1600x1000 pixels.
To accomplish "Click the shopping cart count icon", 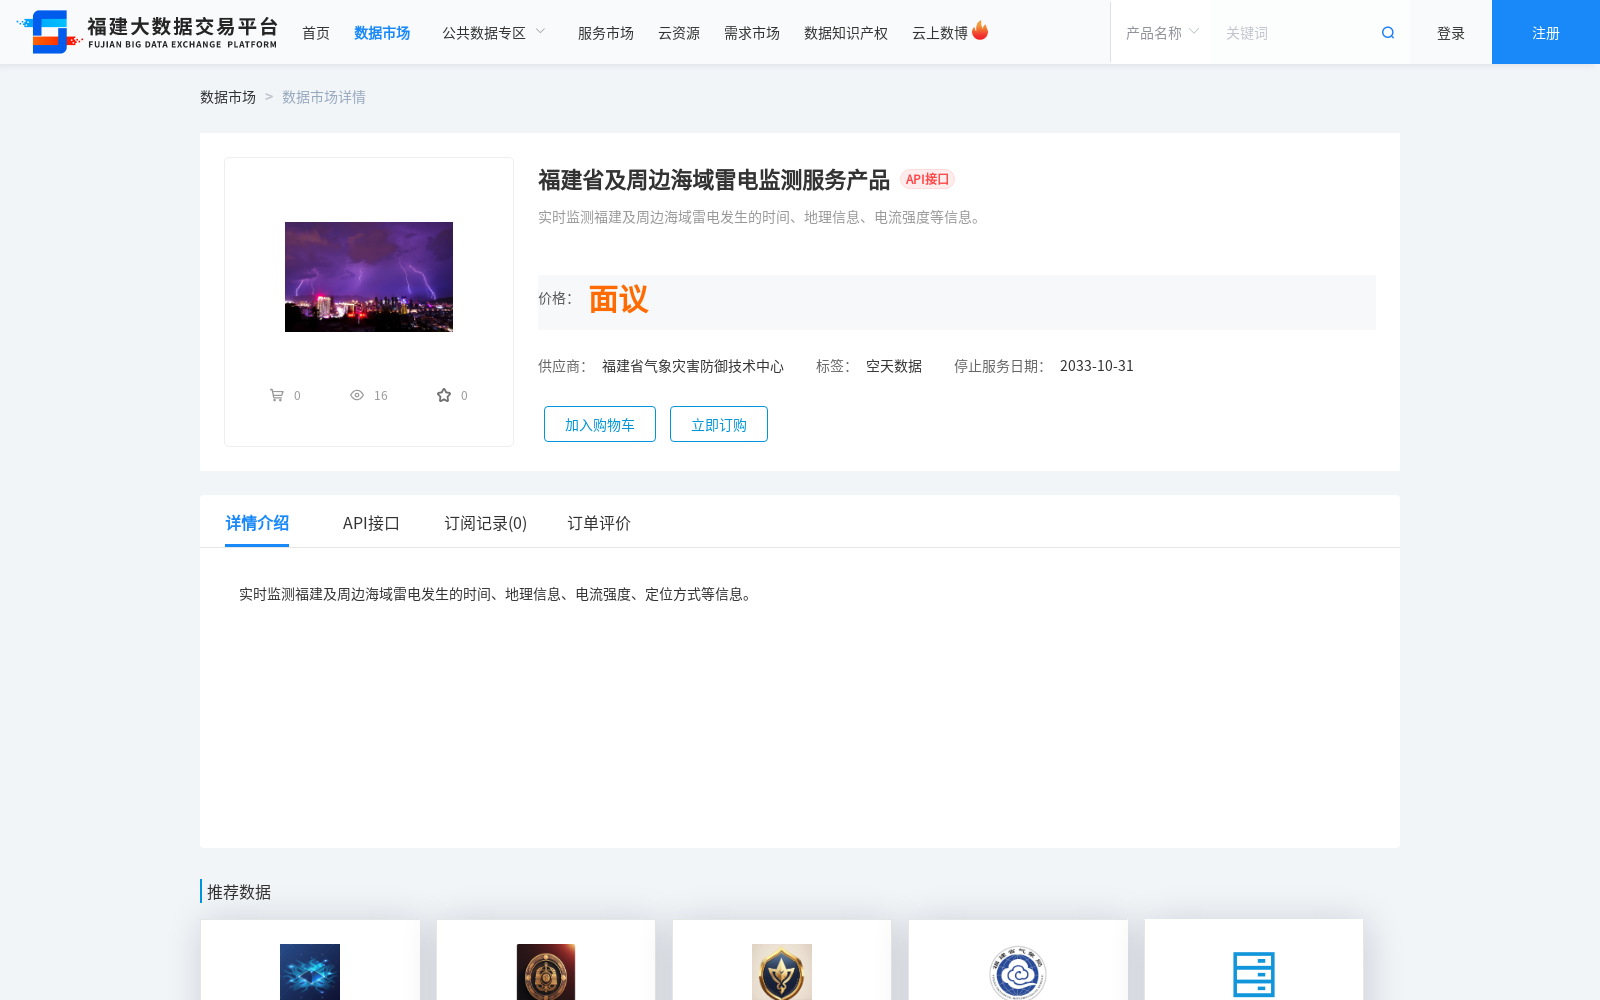I will tap(277, 395).
